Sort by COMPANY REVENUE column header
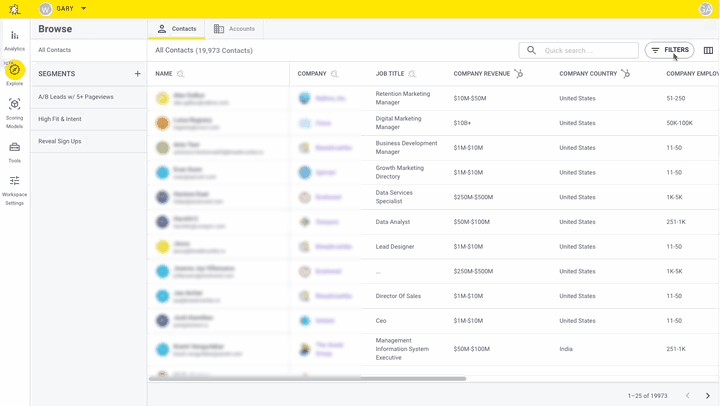 (x=482, y=73)
